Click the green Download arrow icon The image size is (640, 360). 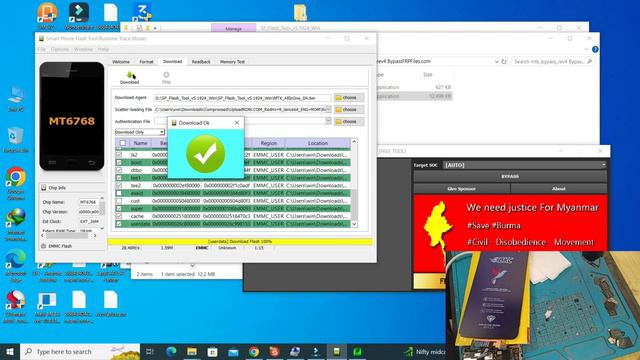pyautogui.click(x=130, y=75)
